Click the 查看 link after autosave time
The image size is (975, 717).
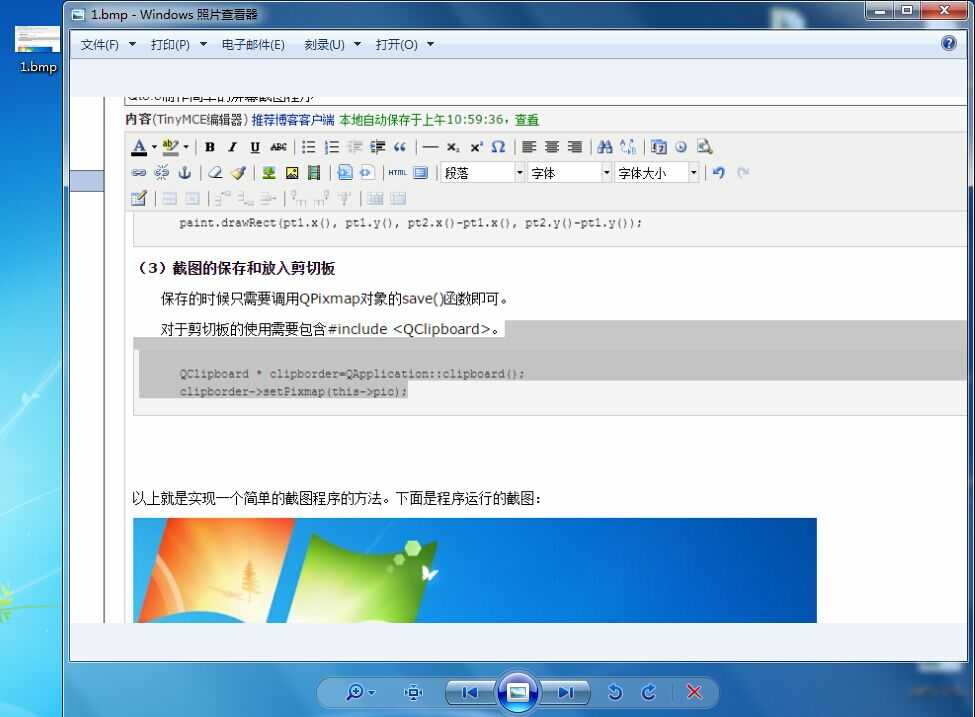point(527,120)
